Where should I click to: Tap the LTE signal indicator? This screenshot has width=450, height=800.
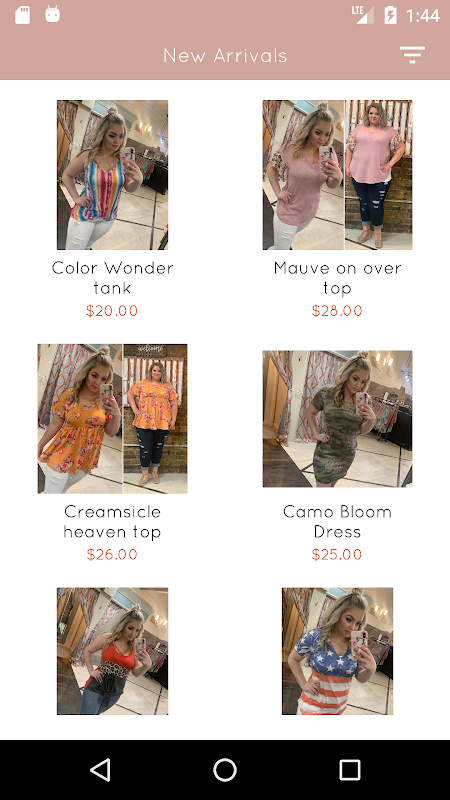click(363, 15)
